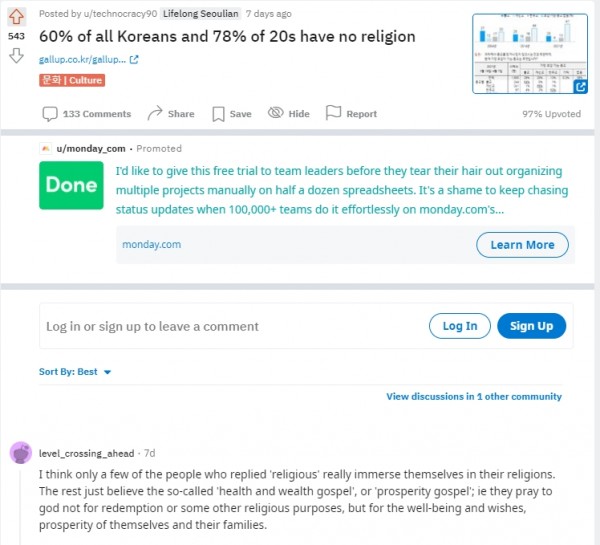600x545 pixels.
Task: Click the monday.com promoted logo icon
Action: point(46,148)
